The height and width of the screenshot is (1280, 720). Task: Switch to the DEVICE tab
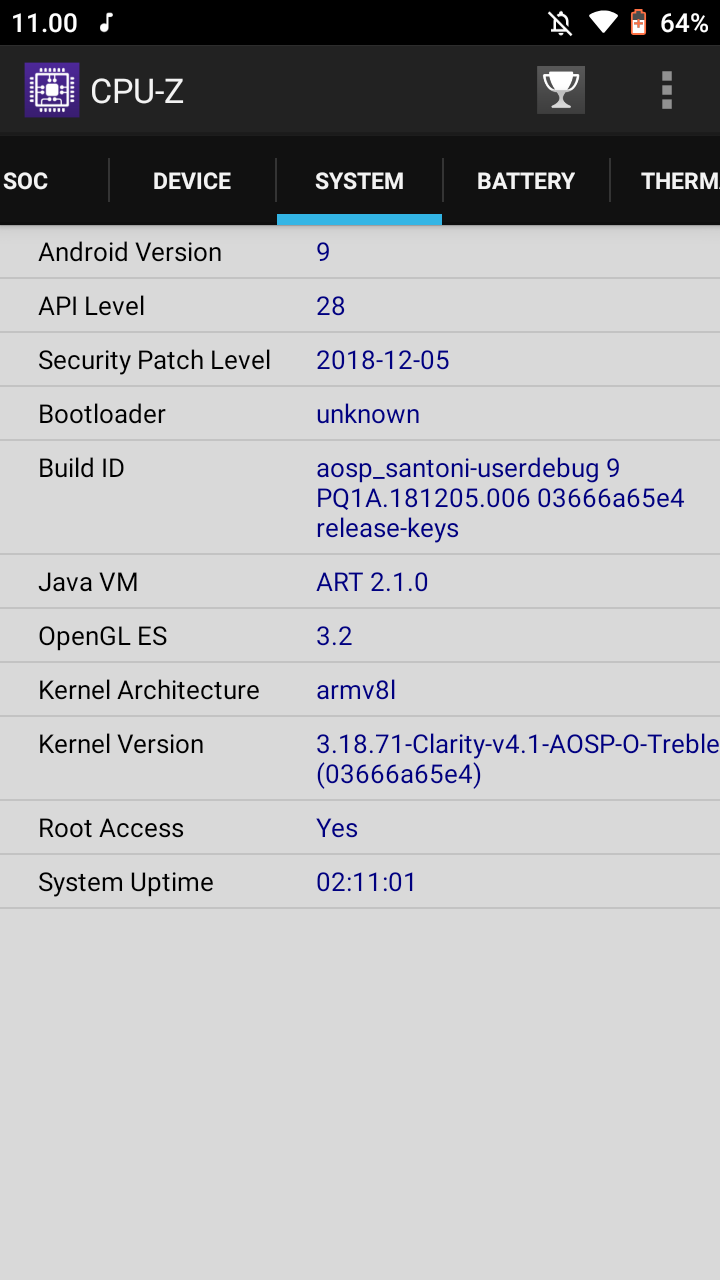[192, 181]
